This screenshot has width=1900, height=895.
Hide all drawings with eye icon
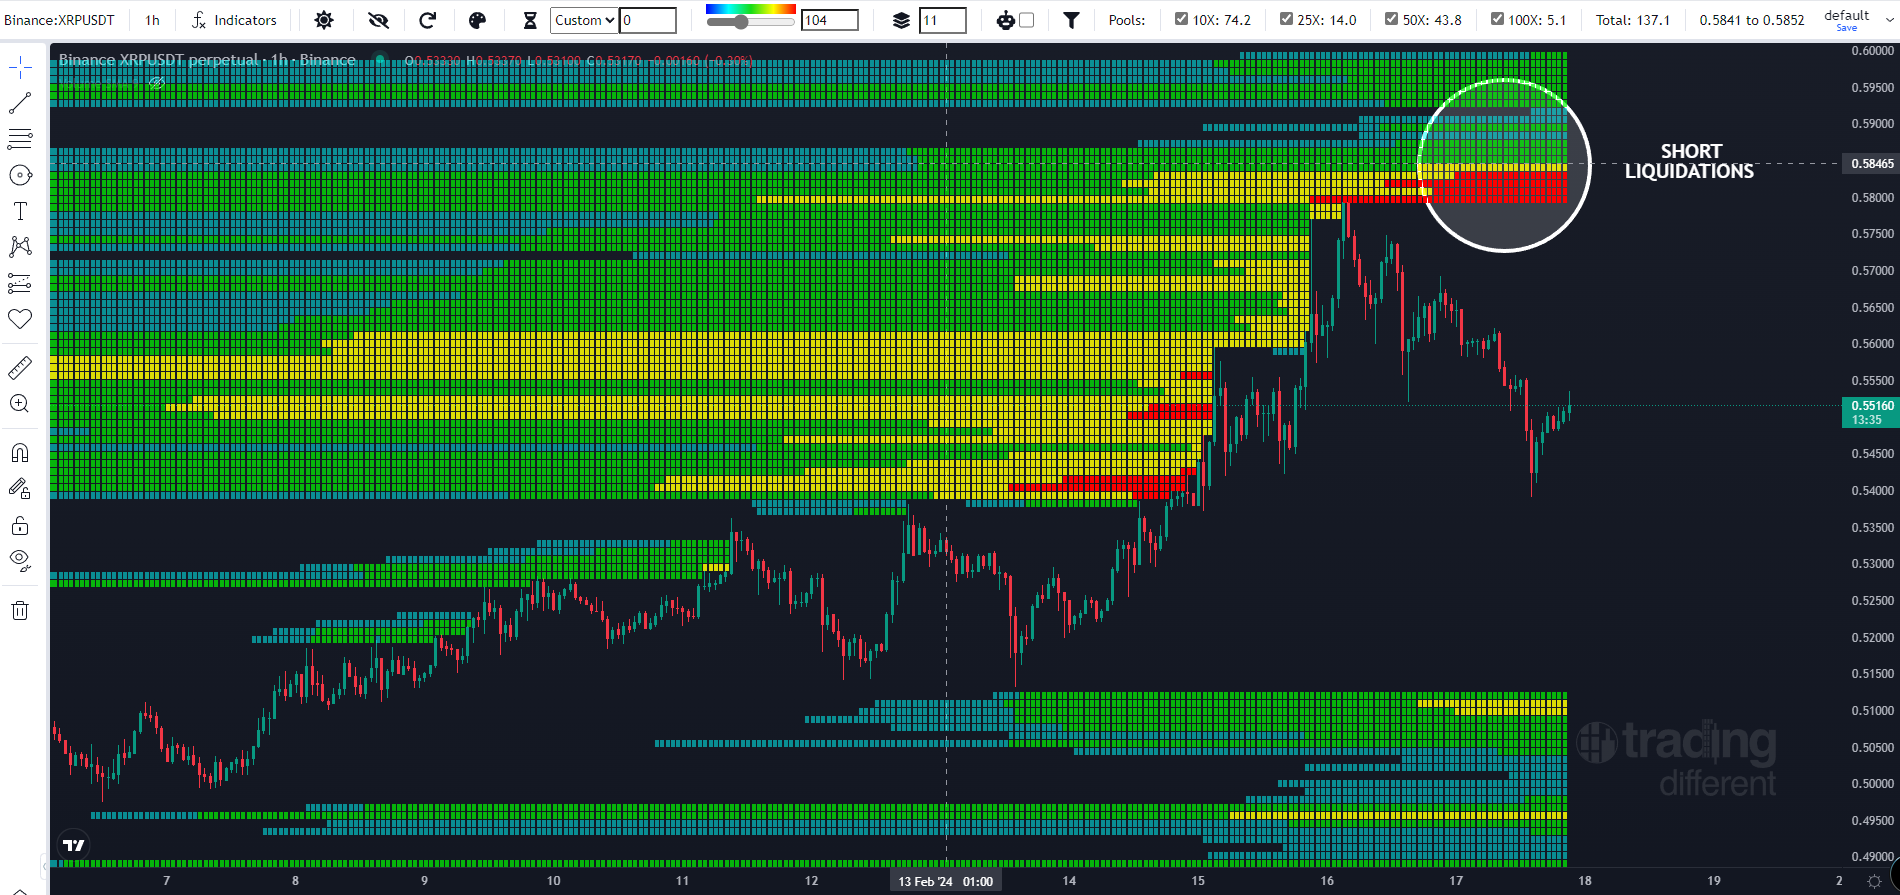[20, 561]
